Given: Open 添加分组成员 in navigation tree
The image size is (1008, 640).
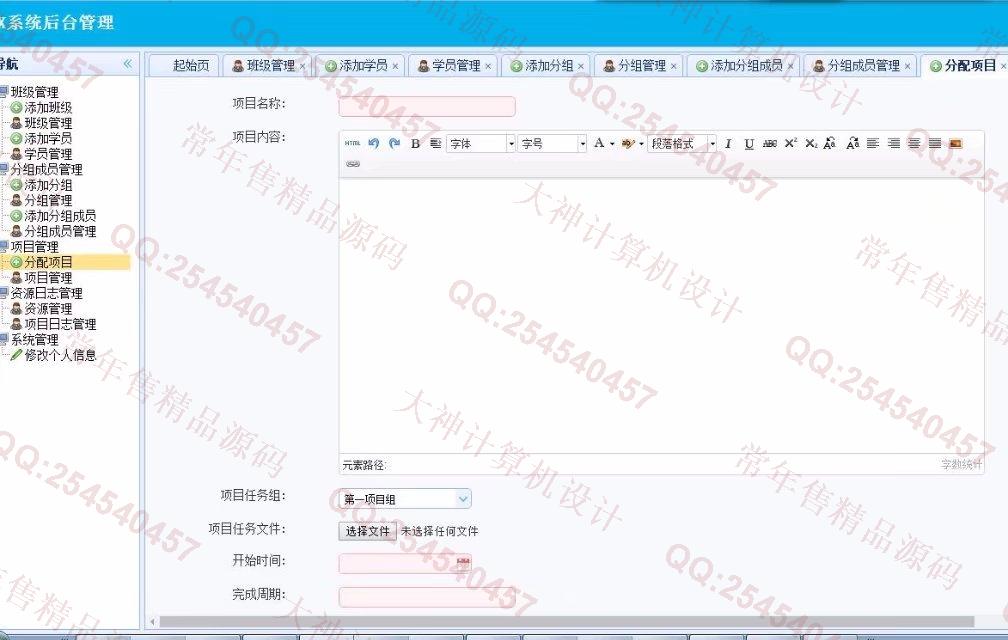Looking at the screenshot, I should 60,216.
